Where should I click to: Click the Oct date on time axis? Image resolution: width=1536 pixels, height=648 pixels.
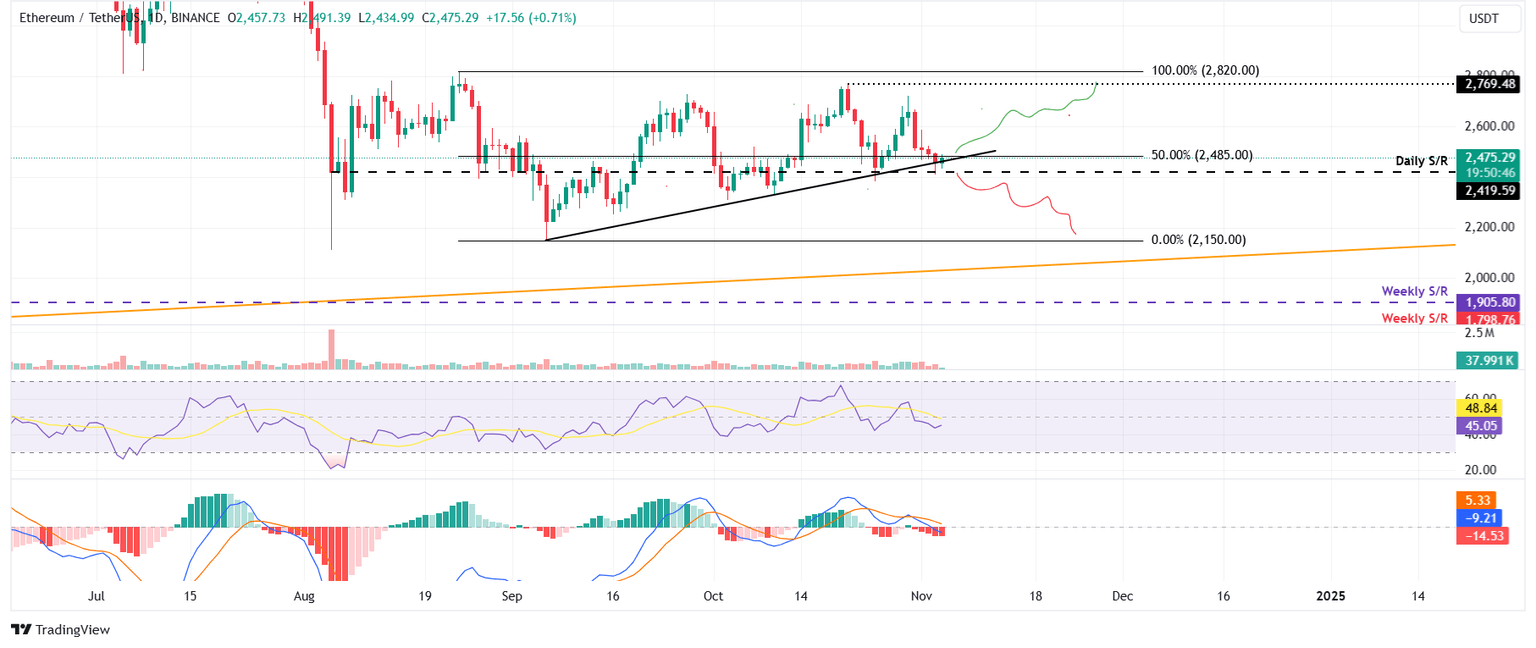(713, 595)
